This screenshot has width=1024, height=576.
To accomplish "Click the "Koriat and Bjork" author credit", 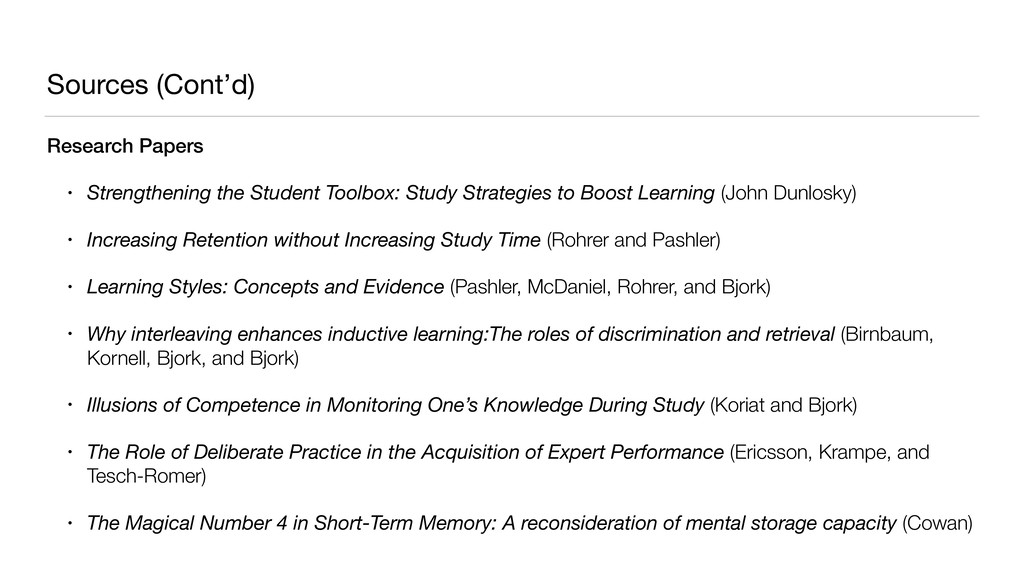I will pos(783,405).
